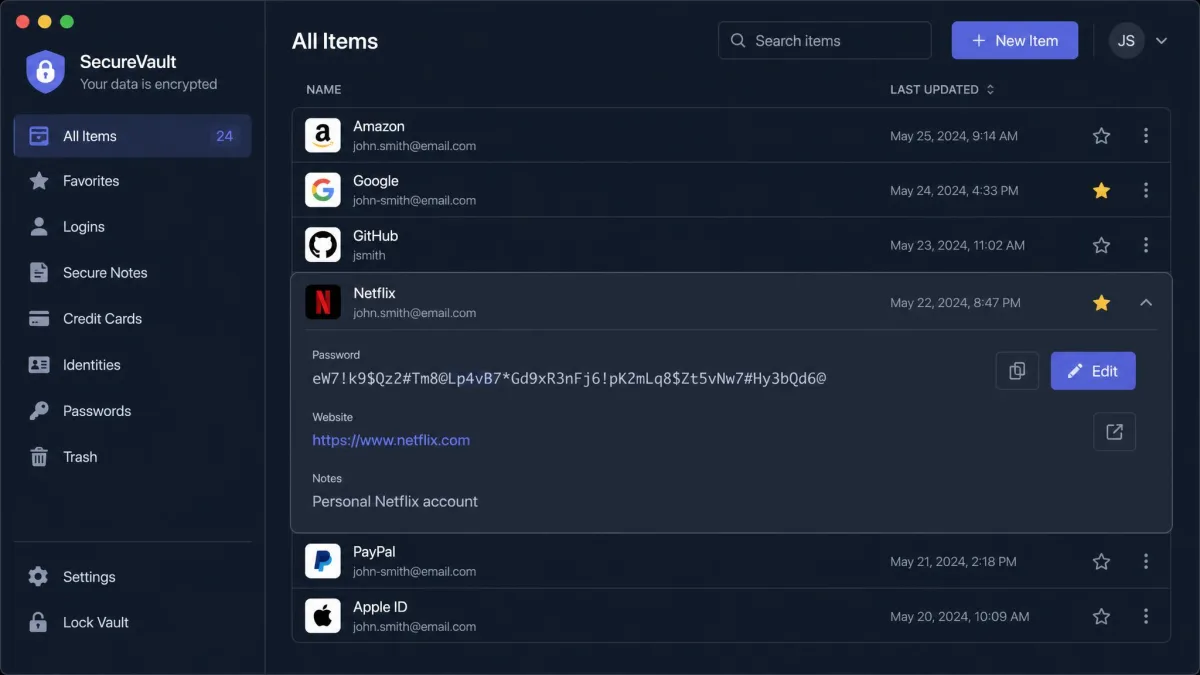Click the Apple ID logo icon

322,616
